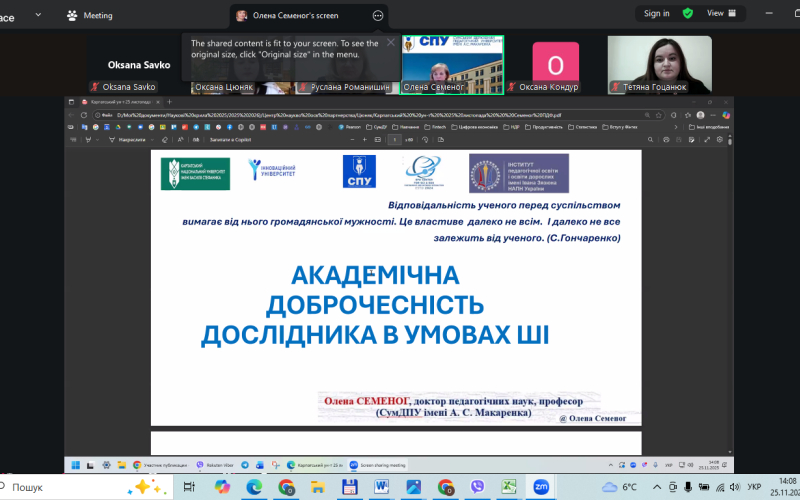Open the Цифрова економіка bookmarks folder
The image size is (800, 500).
[x=476, y=127]
